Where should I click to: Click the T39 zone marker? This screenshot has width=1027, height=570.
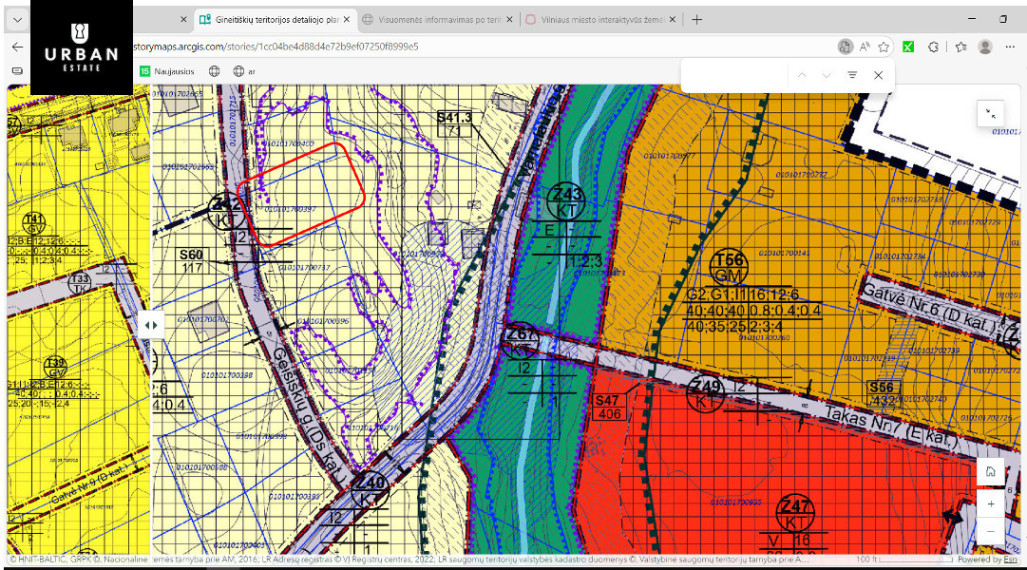click(56, 368)
